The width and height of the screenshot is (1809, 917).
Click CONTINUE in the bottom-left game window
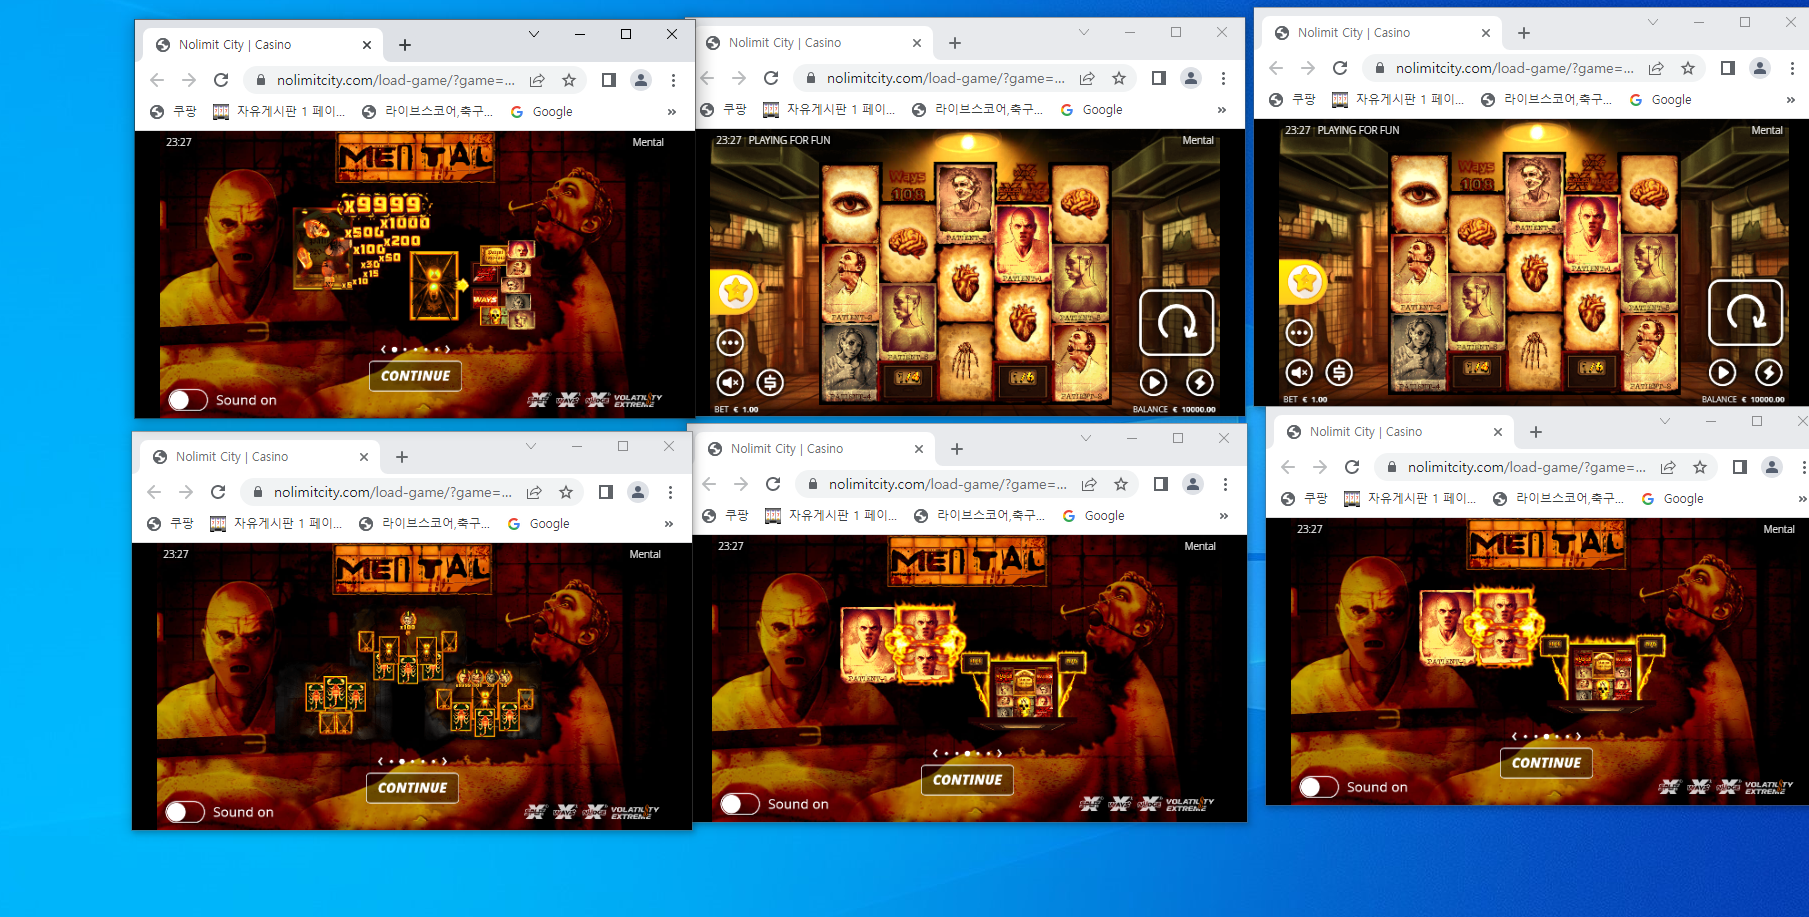413,788
